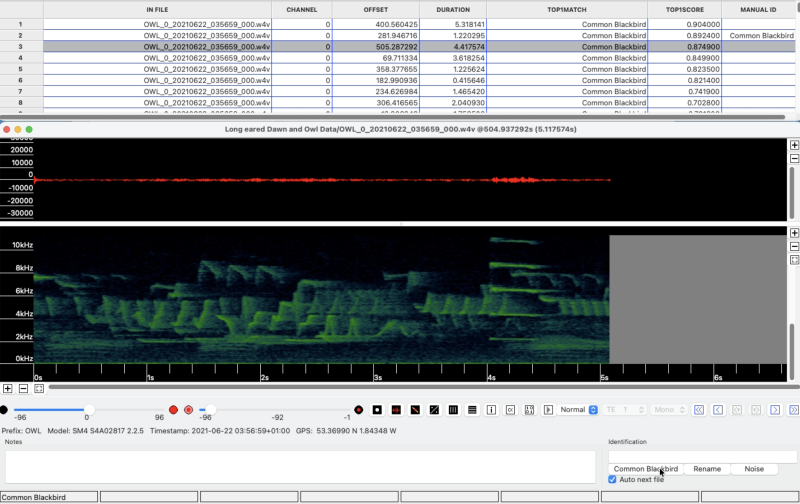Click the solid red circle icon

tap(173, 410)
